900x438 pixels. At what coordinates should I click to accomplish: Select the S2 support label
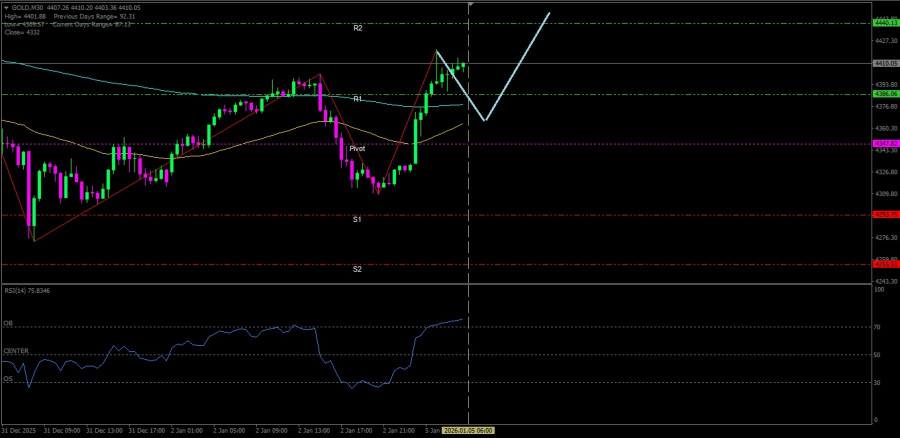pyautogui.click(x=357, y=269)
